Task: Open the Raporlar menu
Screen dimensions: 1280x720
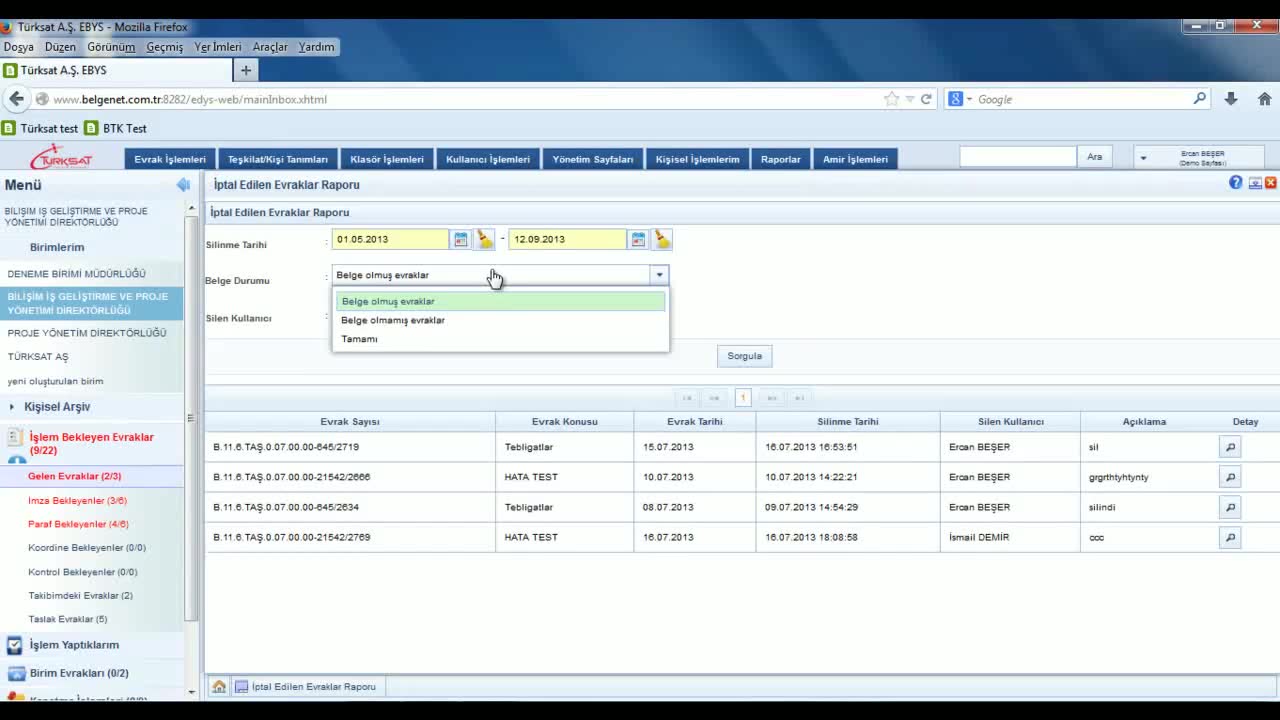Action: (780, 159)
